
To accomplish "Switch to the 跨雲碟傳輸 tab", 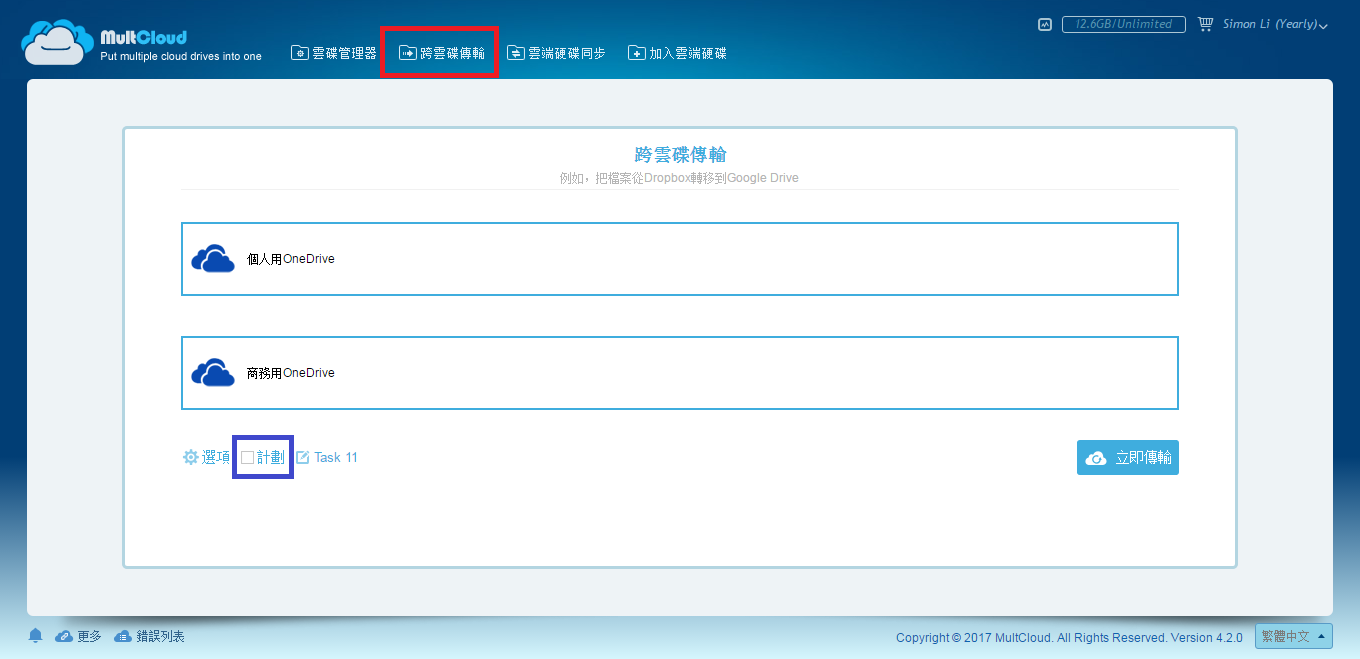I will tap(441, 53).
